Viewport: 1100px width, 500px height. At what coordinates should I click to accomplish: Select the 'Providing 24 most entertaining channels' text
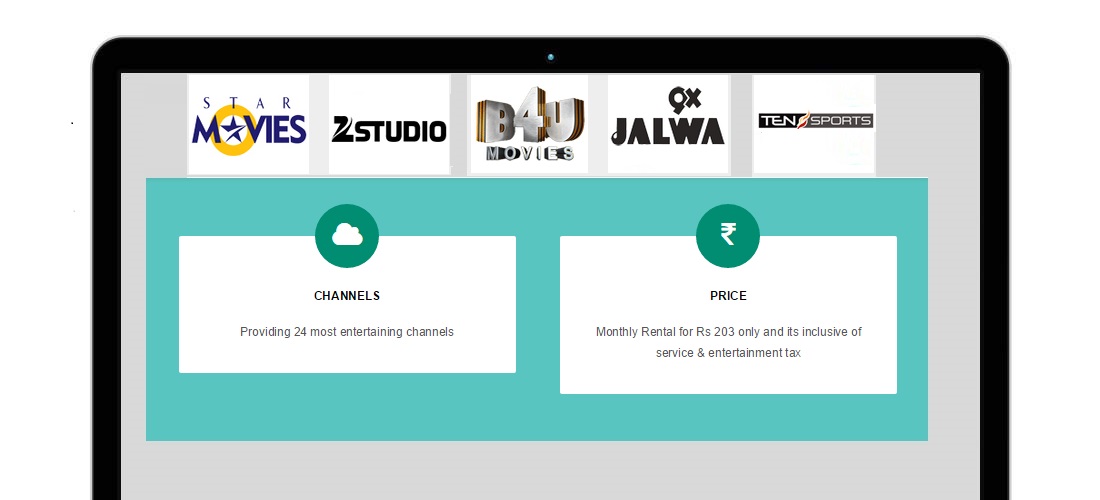[x=347, y=332]
